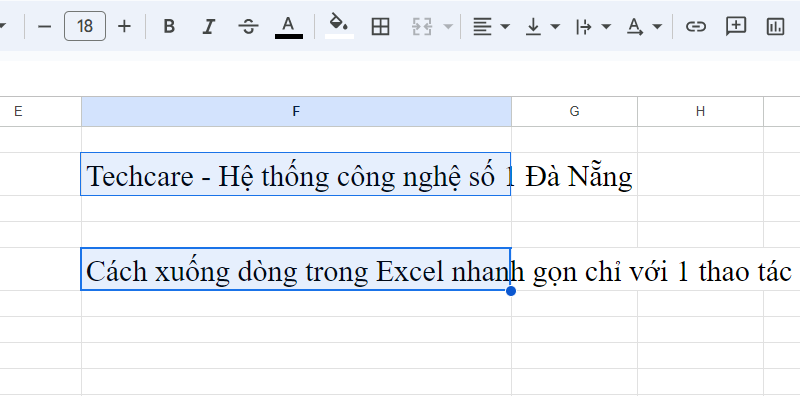The height and width of the screenshot is (396, 800).
Task: Select column F header
Action: click(x=296, y=111)
